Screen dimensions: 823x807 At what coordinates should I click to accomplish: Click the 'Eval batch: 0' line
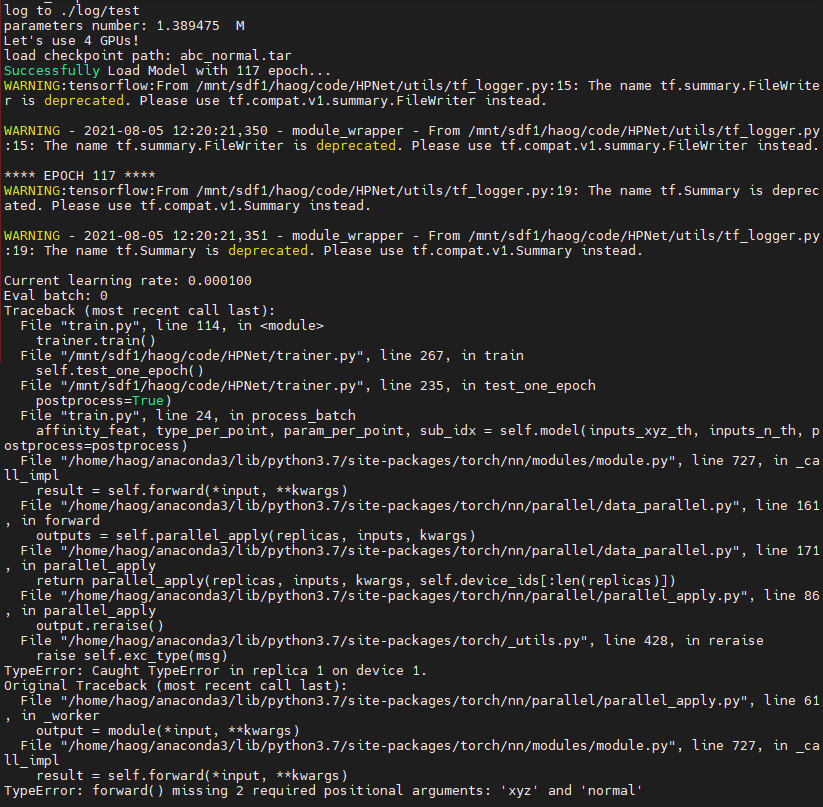click(56, 295)
